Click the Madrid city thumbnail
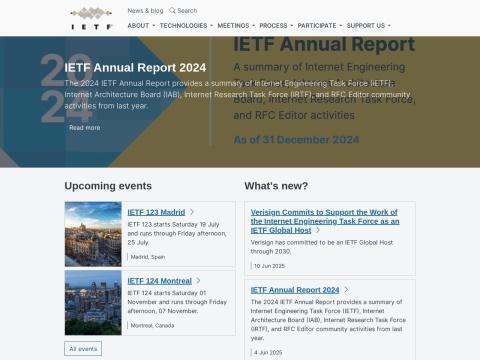The width and height of the screenshot is (480, 360). click(93, 234)
